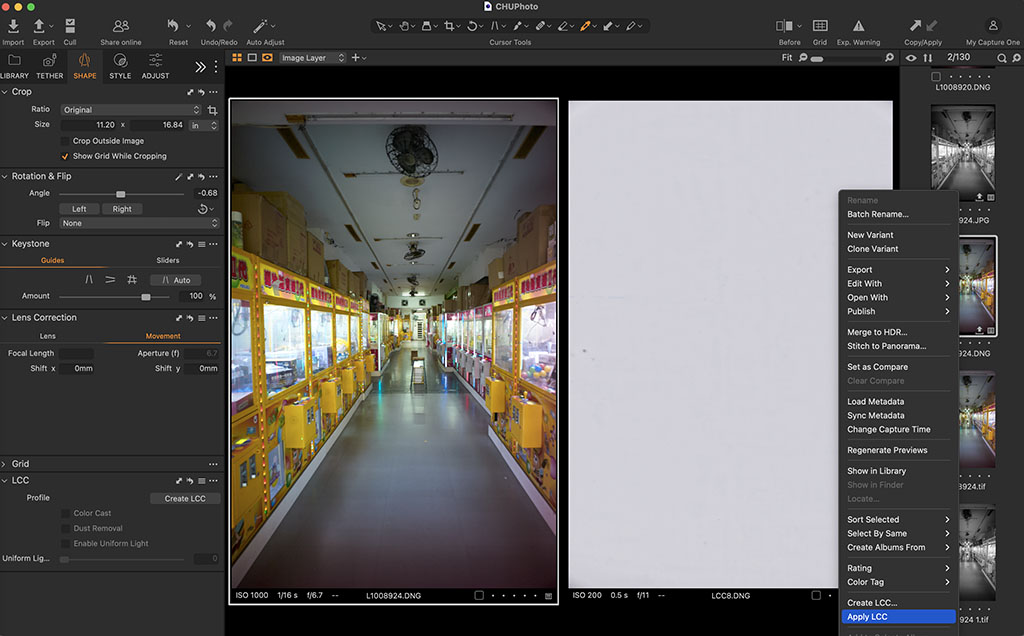Click the Rotate Left button
The image size is (1024, 636).
point(79,209)
